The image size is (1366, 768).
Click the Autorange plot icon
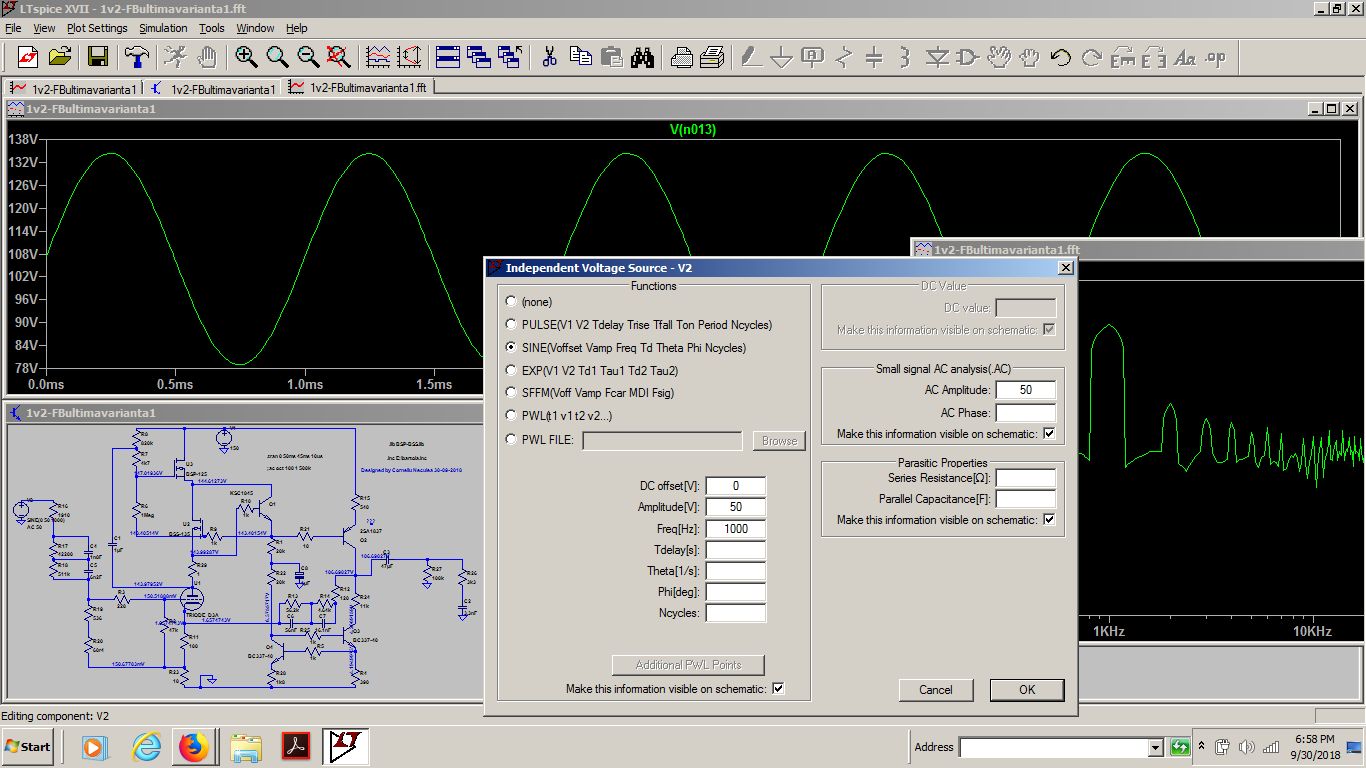[378, 57]
